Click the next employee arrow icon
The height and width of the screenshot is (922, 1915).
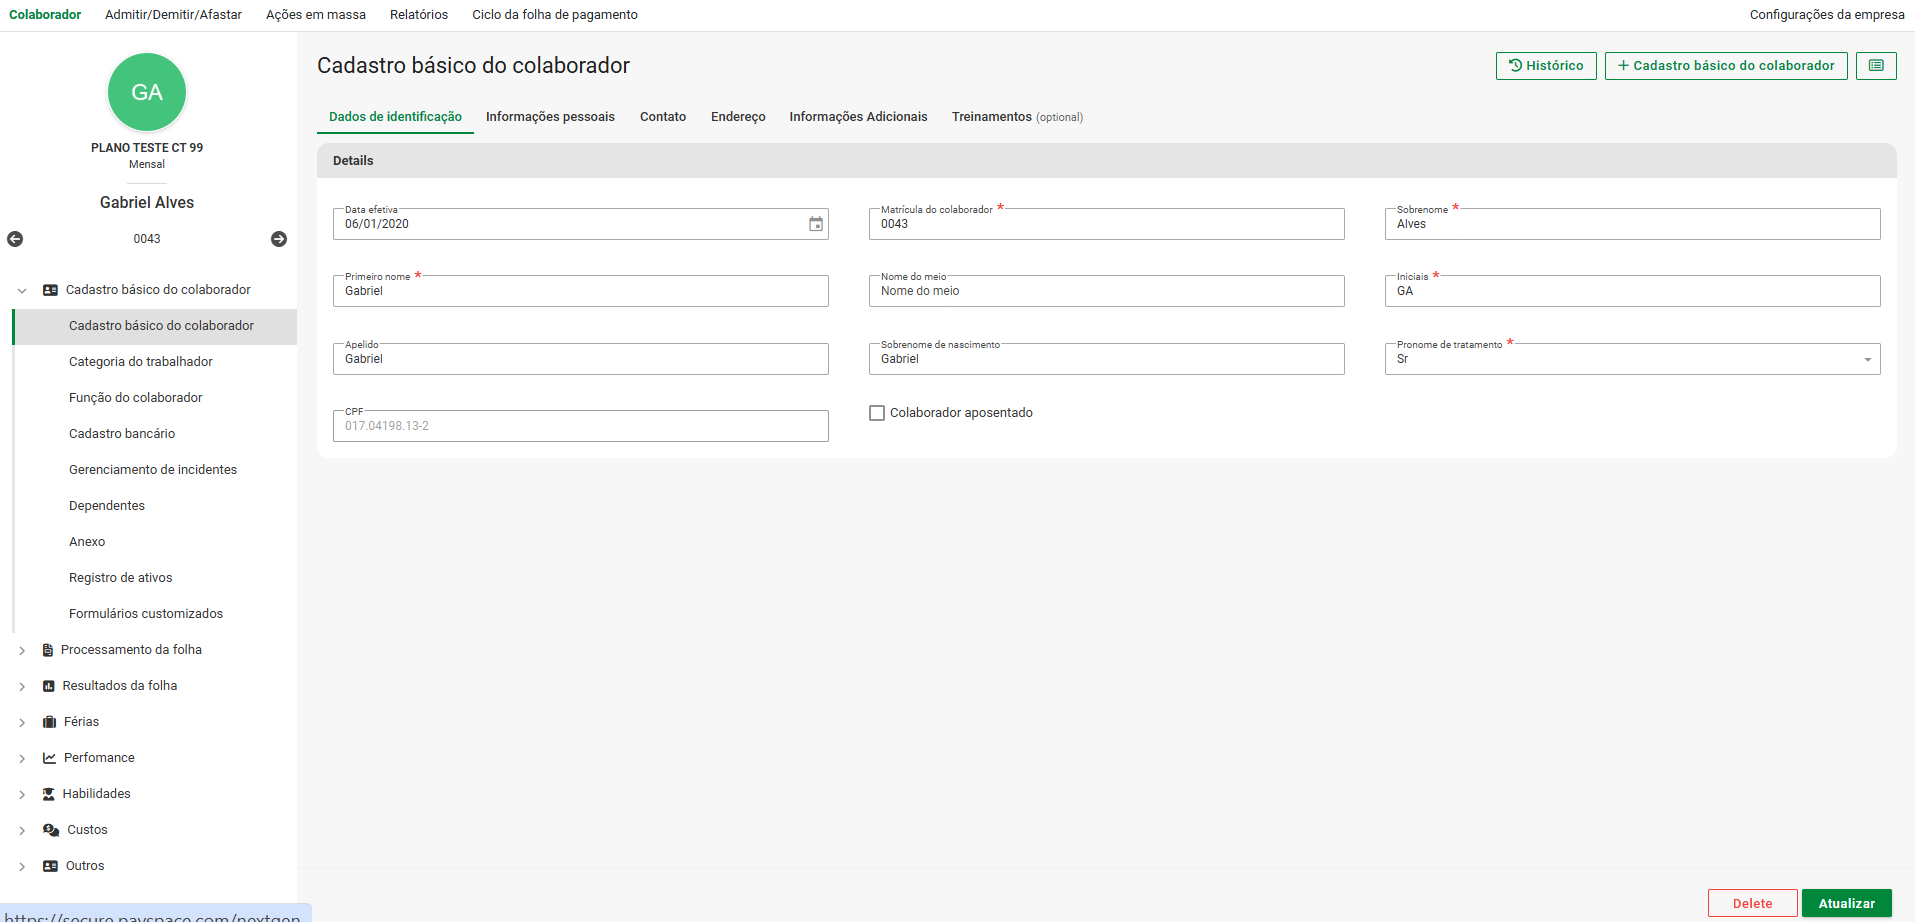pyautogui.click(x=279, y=239)
